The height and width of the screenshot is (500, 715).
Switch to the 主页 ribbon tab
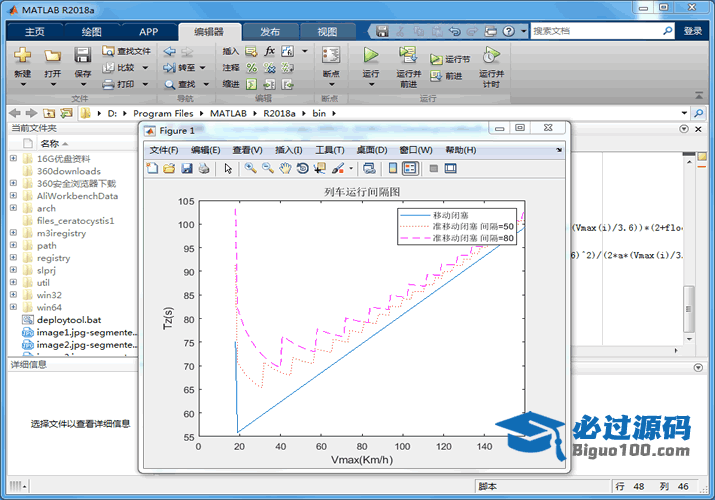[x=35, y=32]
